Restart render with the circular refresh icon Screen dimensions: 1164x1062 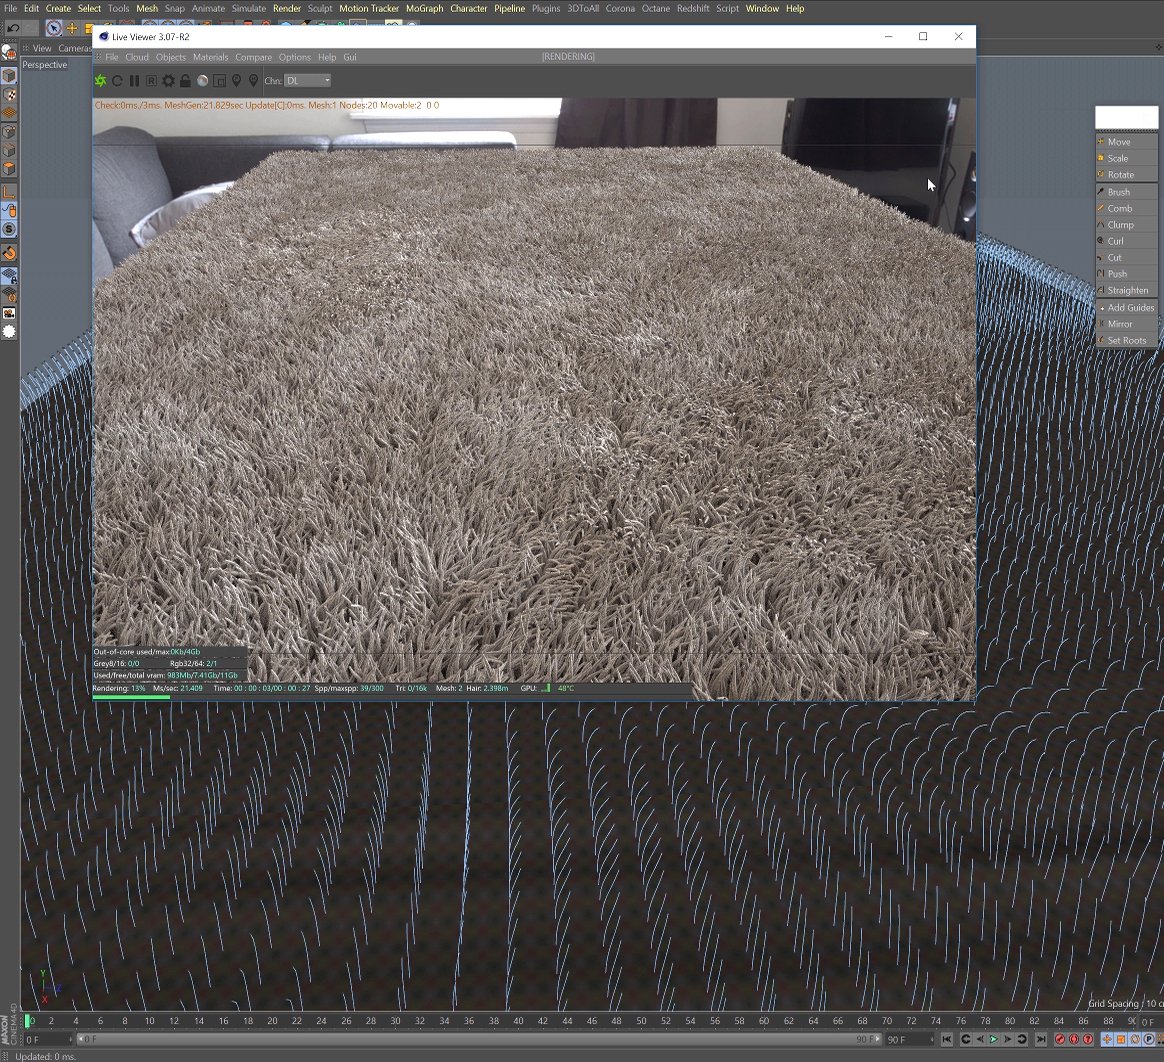pyautogui.click(x=117, y=80)
